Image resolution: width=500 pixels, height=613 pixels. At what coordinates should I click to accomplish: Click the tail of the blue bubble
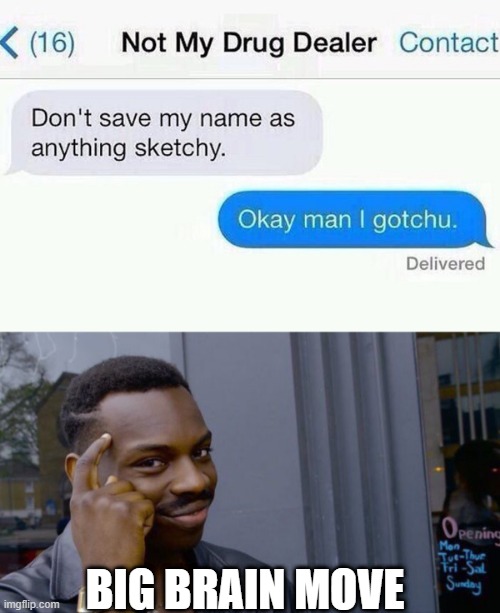pos(487,243)
